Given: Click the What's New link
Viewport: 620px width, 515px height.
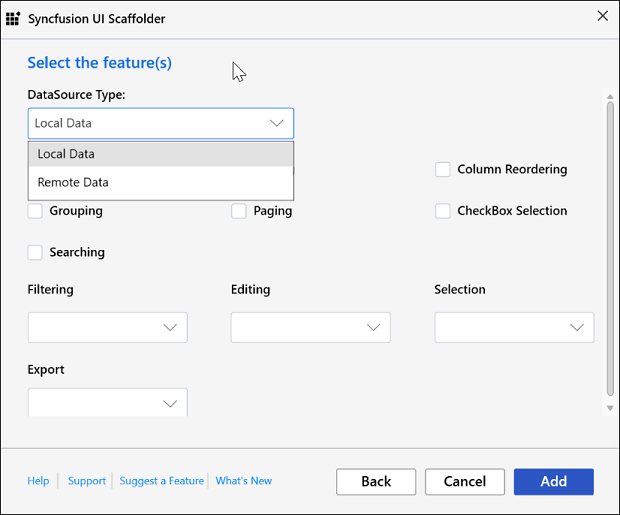Looking at the screenshot, I should (244, 481).
